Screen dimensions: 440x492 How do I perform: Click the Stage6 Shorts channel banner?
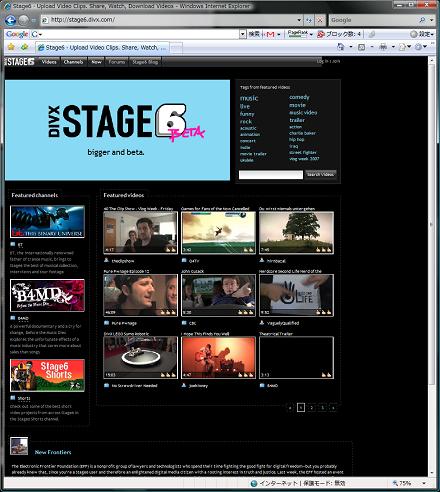(47, 375)
